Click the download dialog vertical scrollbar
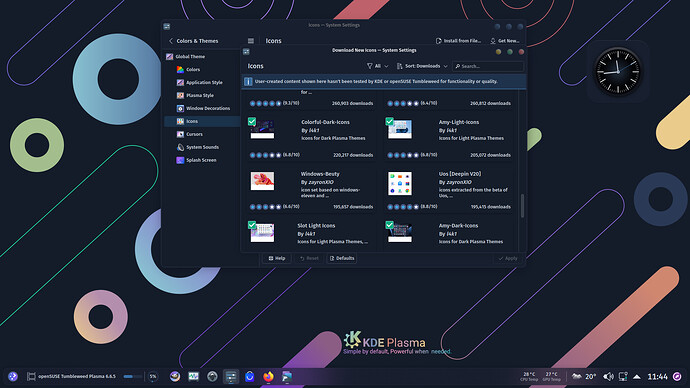 click(x=522, y=205)
